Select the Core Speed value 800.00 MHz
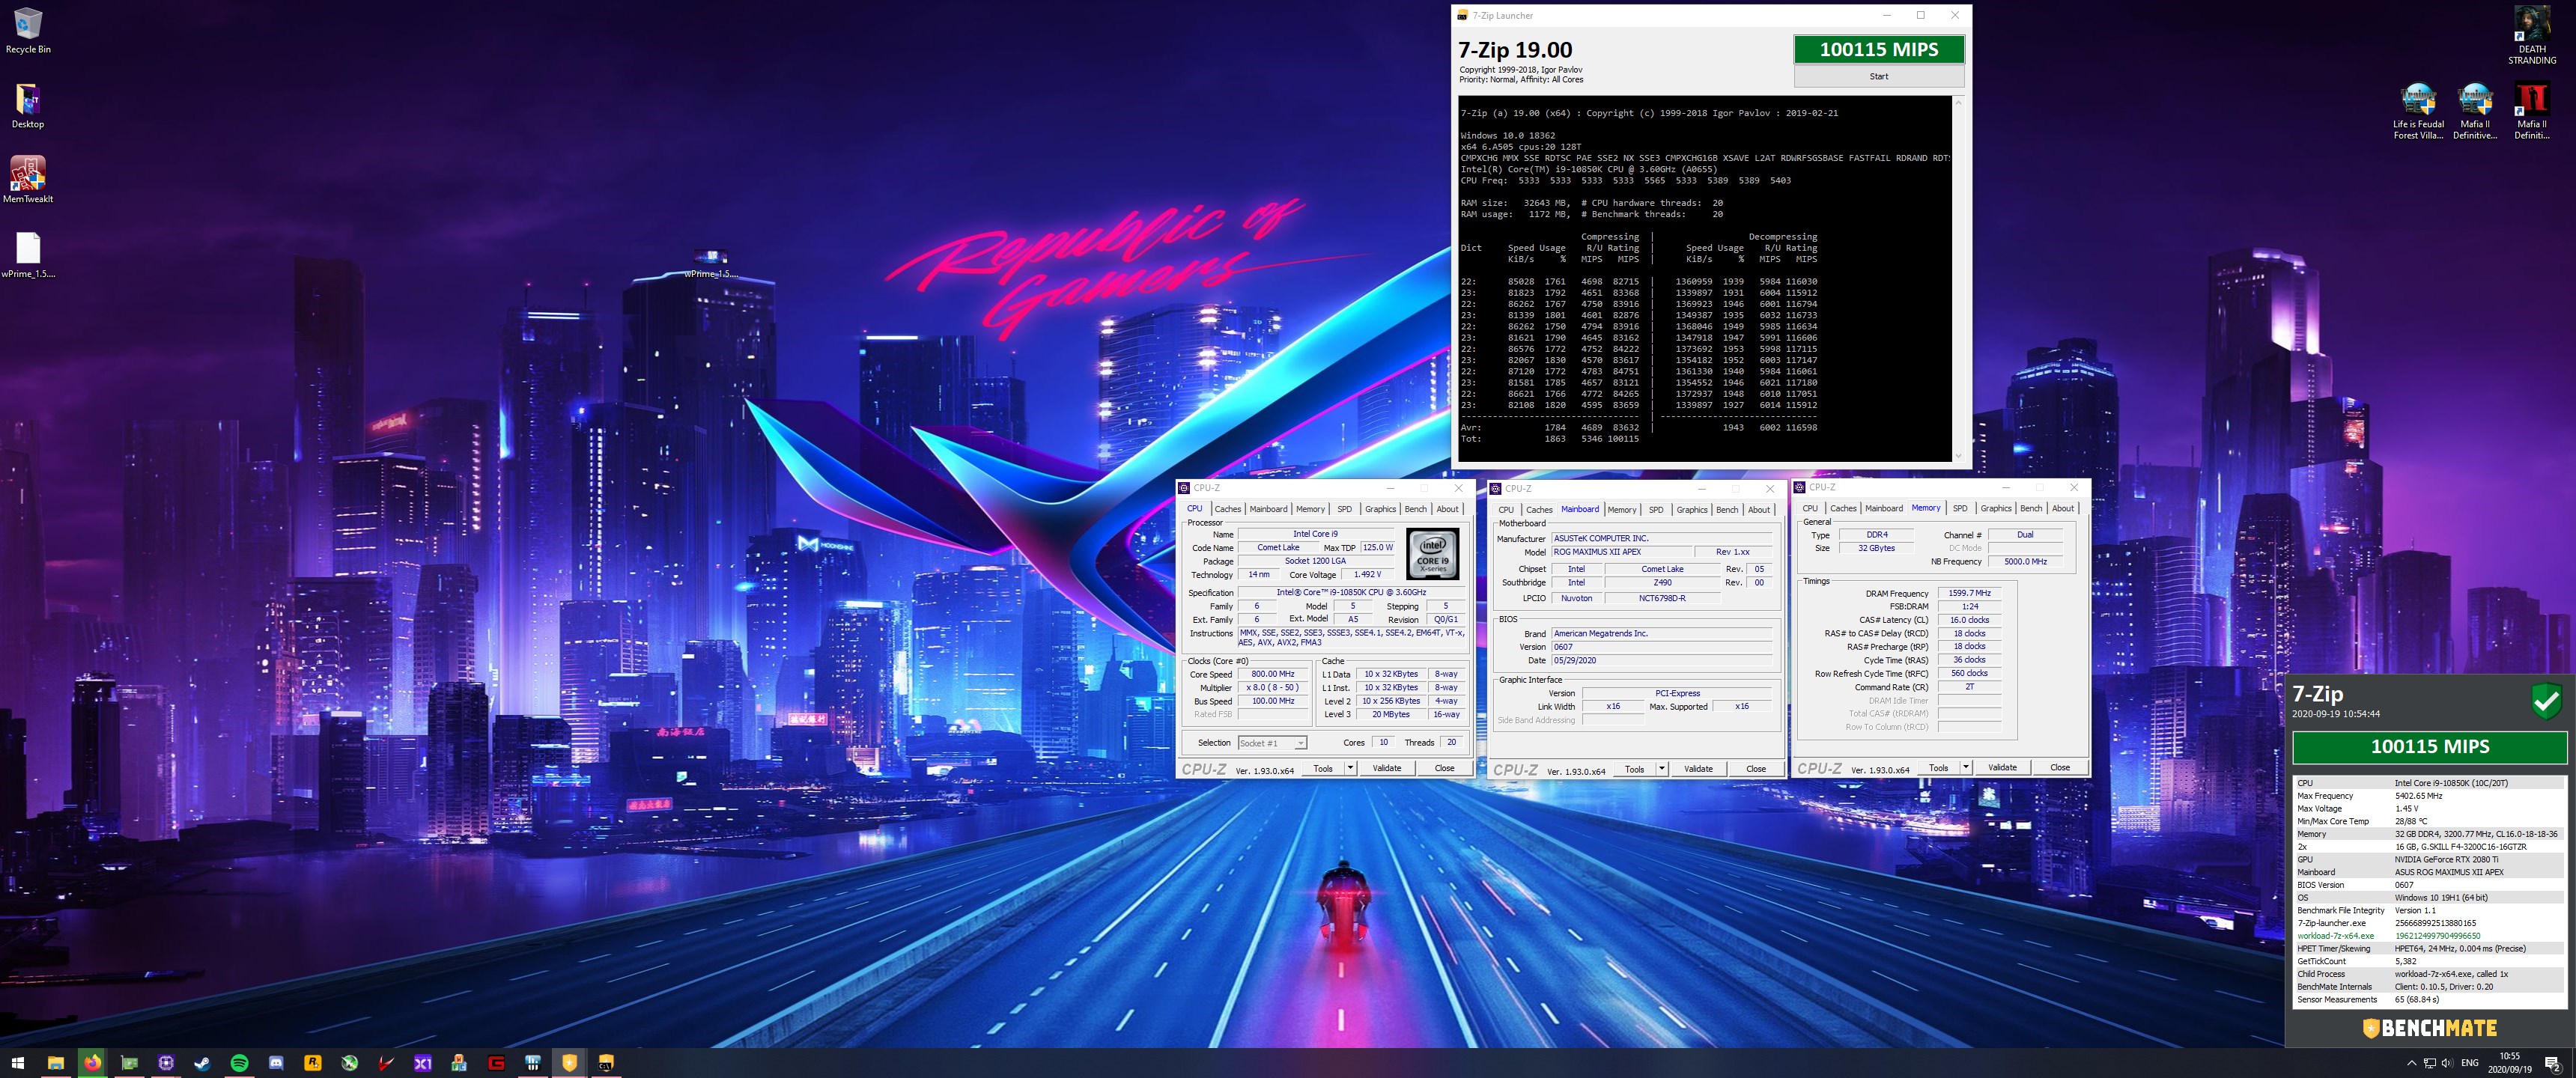Screen dimensions: 2576x1078 coord(1272,674)
